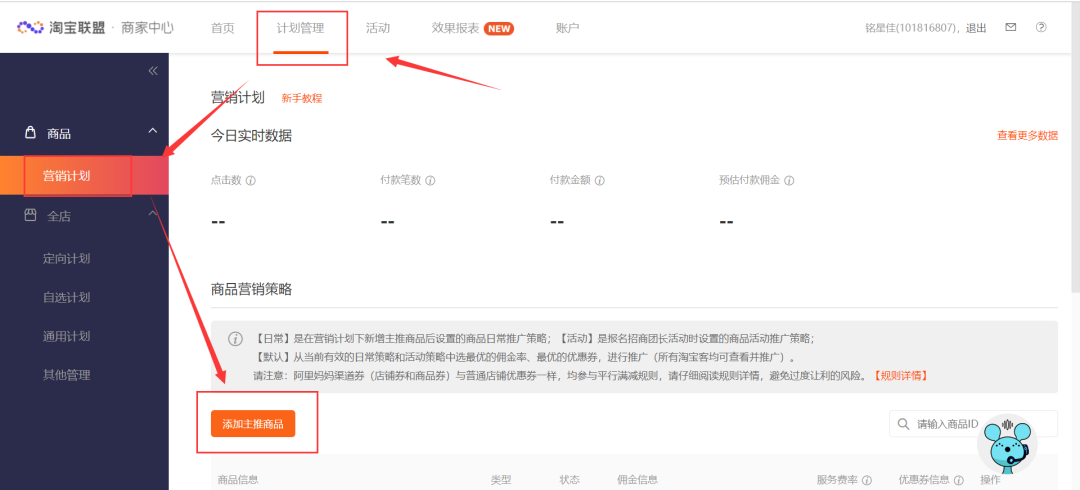
Task: Switch to the 计划管理 tab
Action: tap(301, 27)
